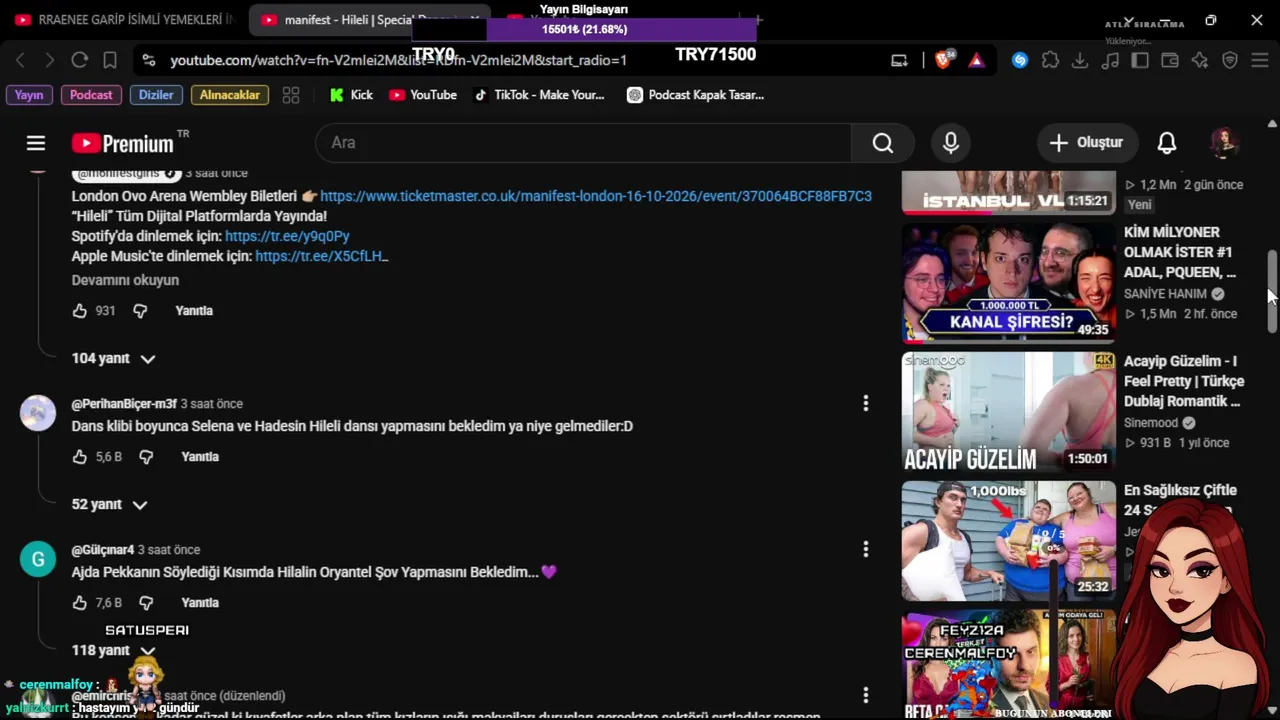Open the YouTube guide hamburger menu

pyautogui.click(x=36, y=143)
